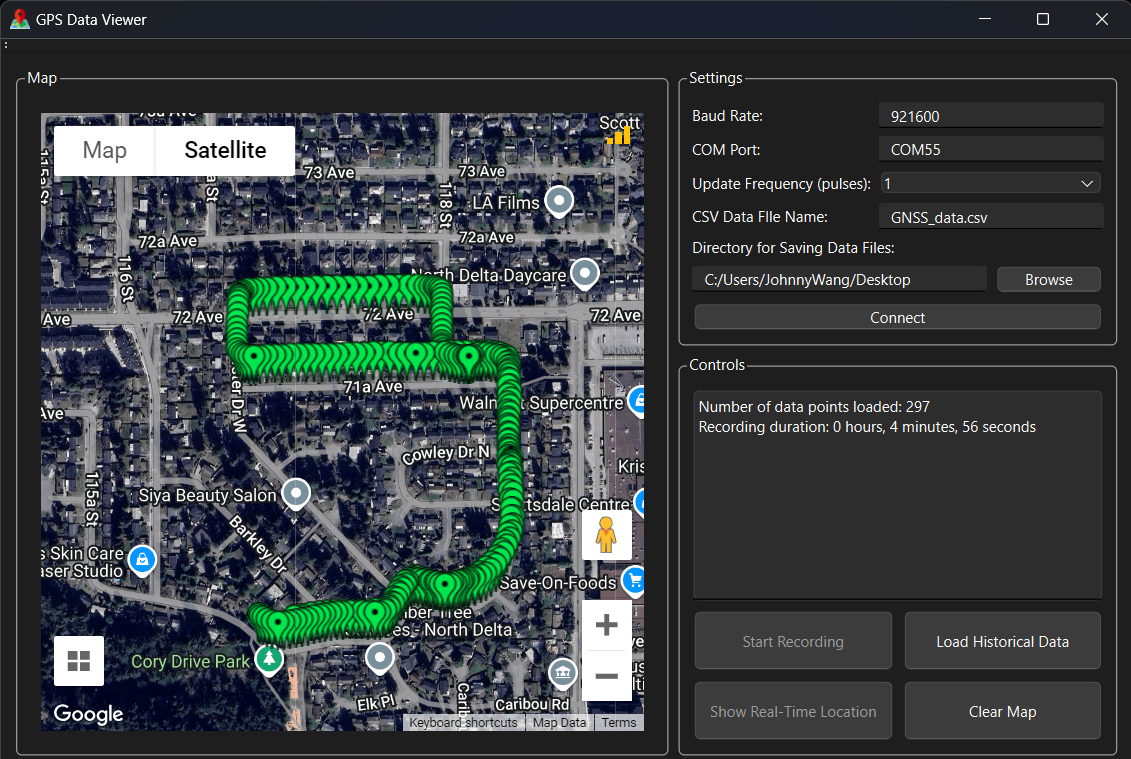Open the map tiles grid menu
Screen dimensions: 1131x759
[79, 660]
